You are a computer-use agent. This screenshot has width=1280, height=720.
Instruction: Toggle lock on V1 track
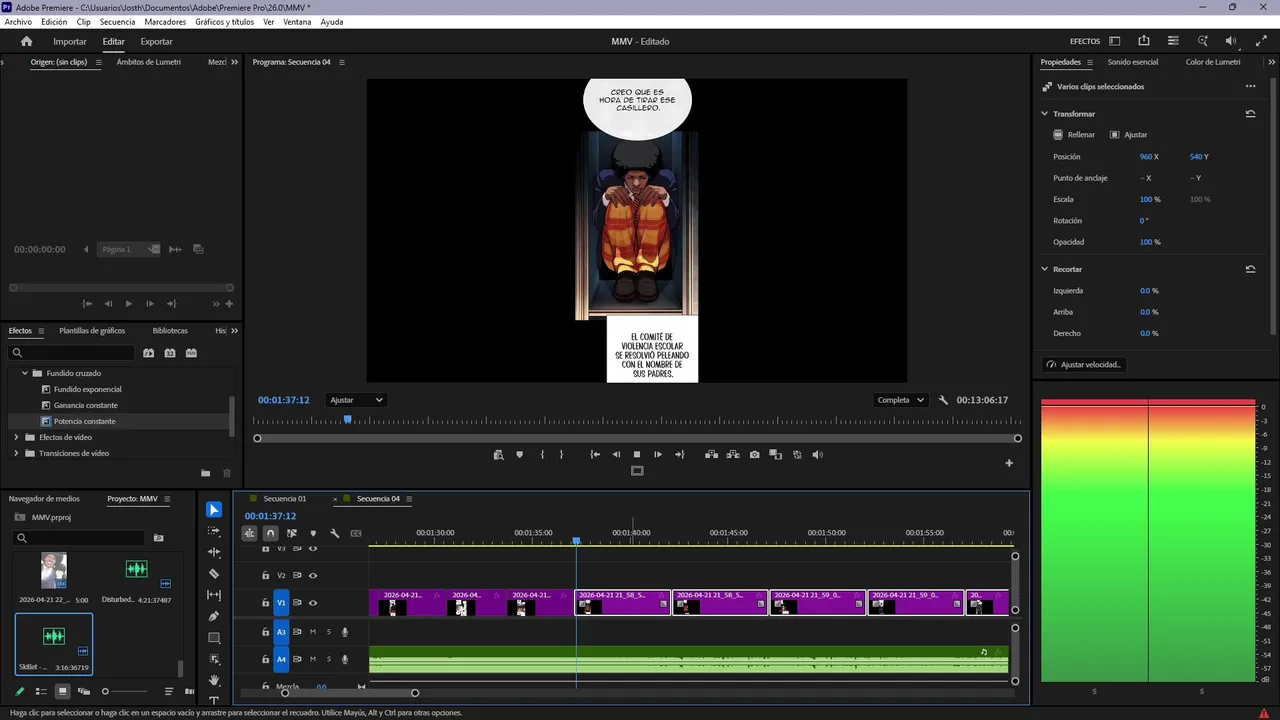tap(265, 603)
